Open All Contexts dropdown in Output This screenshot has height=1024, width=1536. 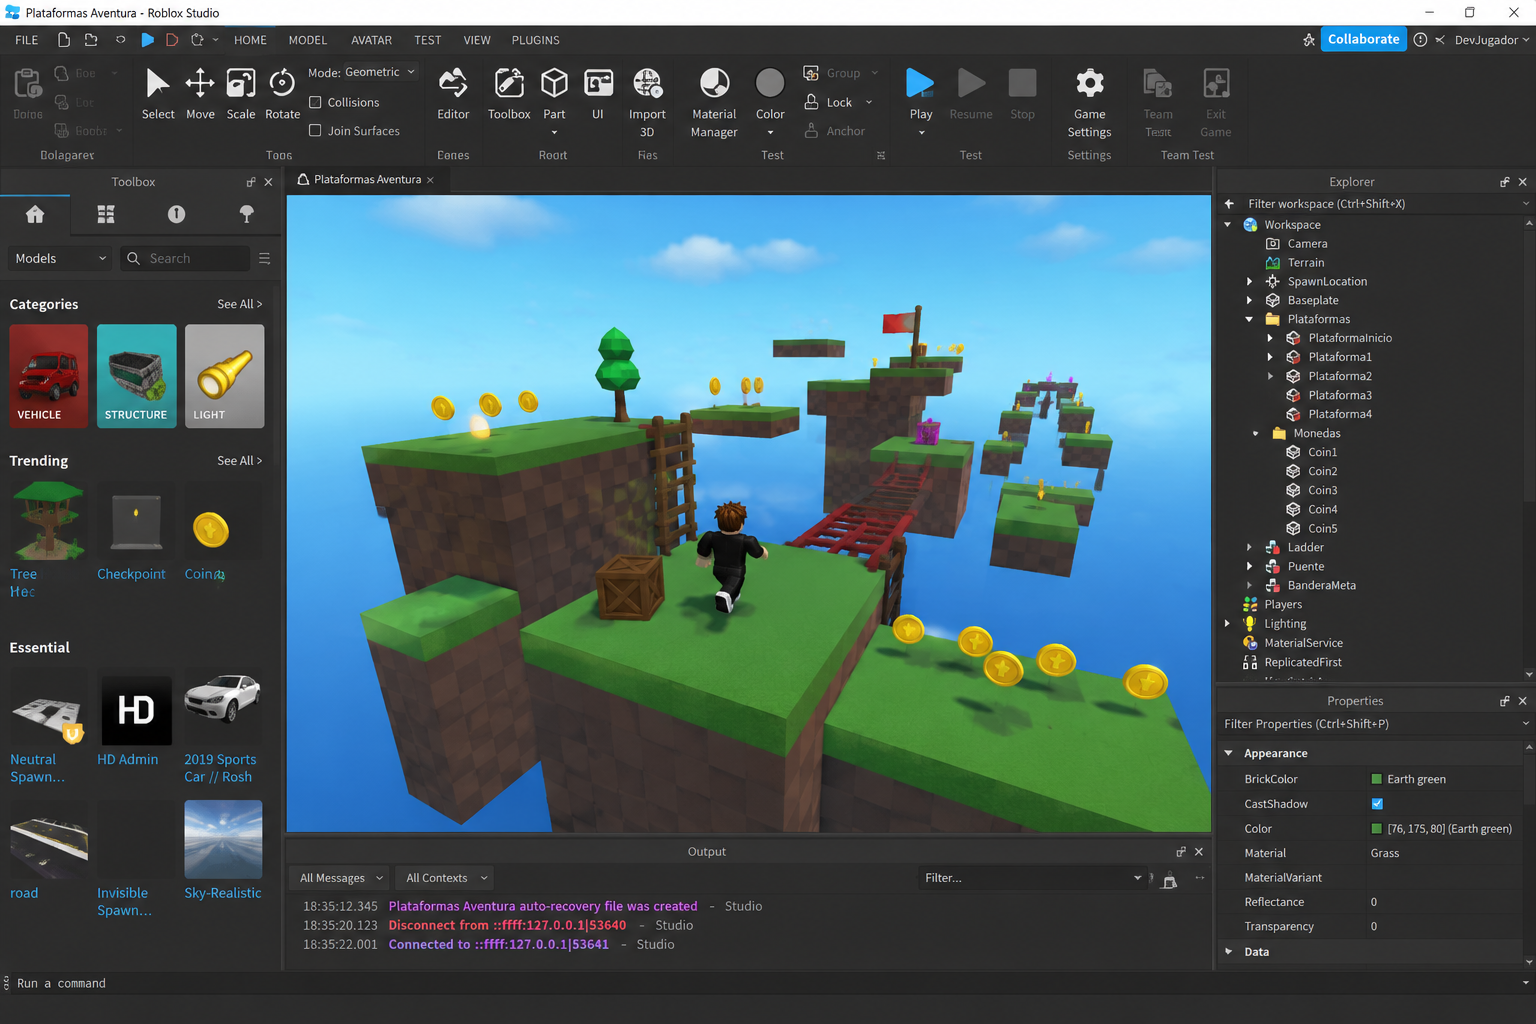coord(446,878)
